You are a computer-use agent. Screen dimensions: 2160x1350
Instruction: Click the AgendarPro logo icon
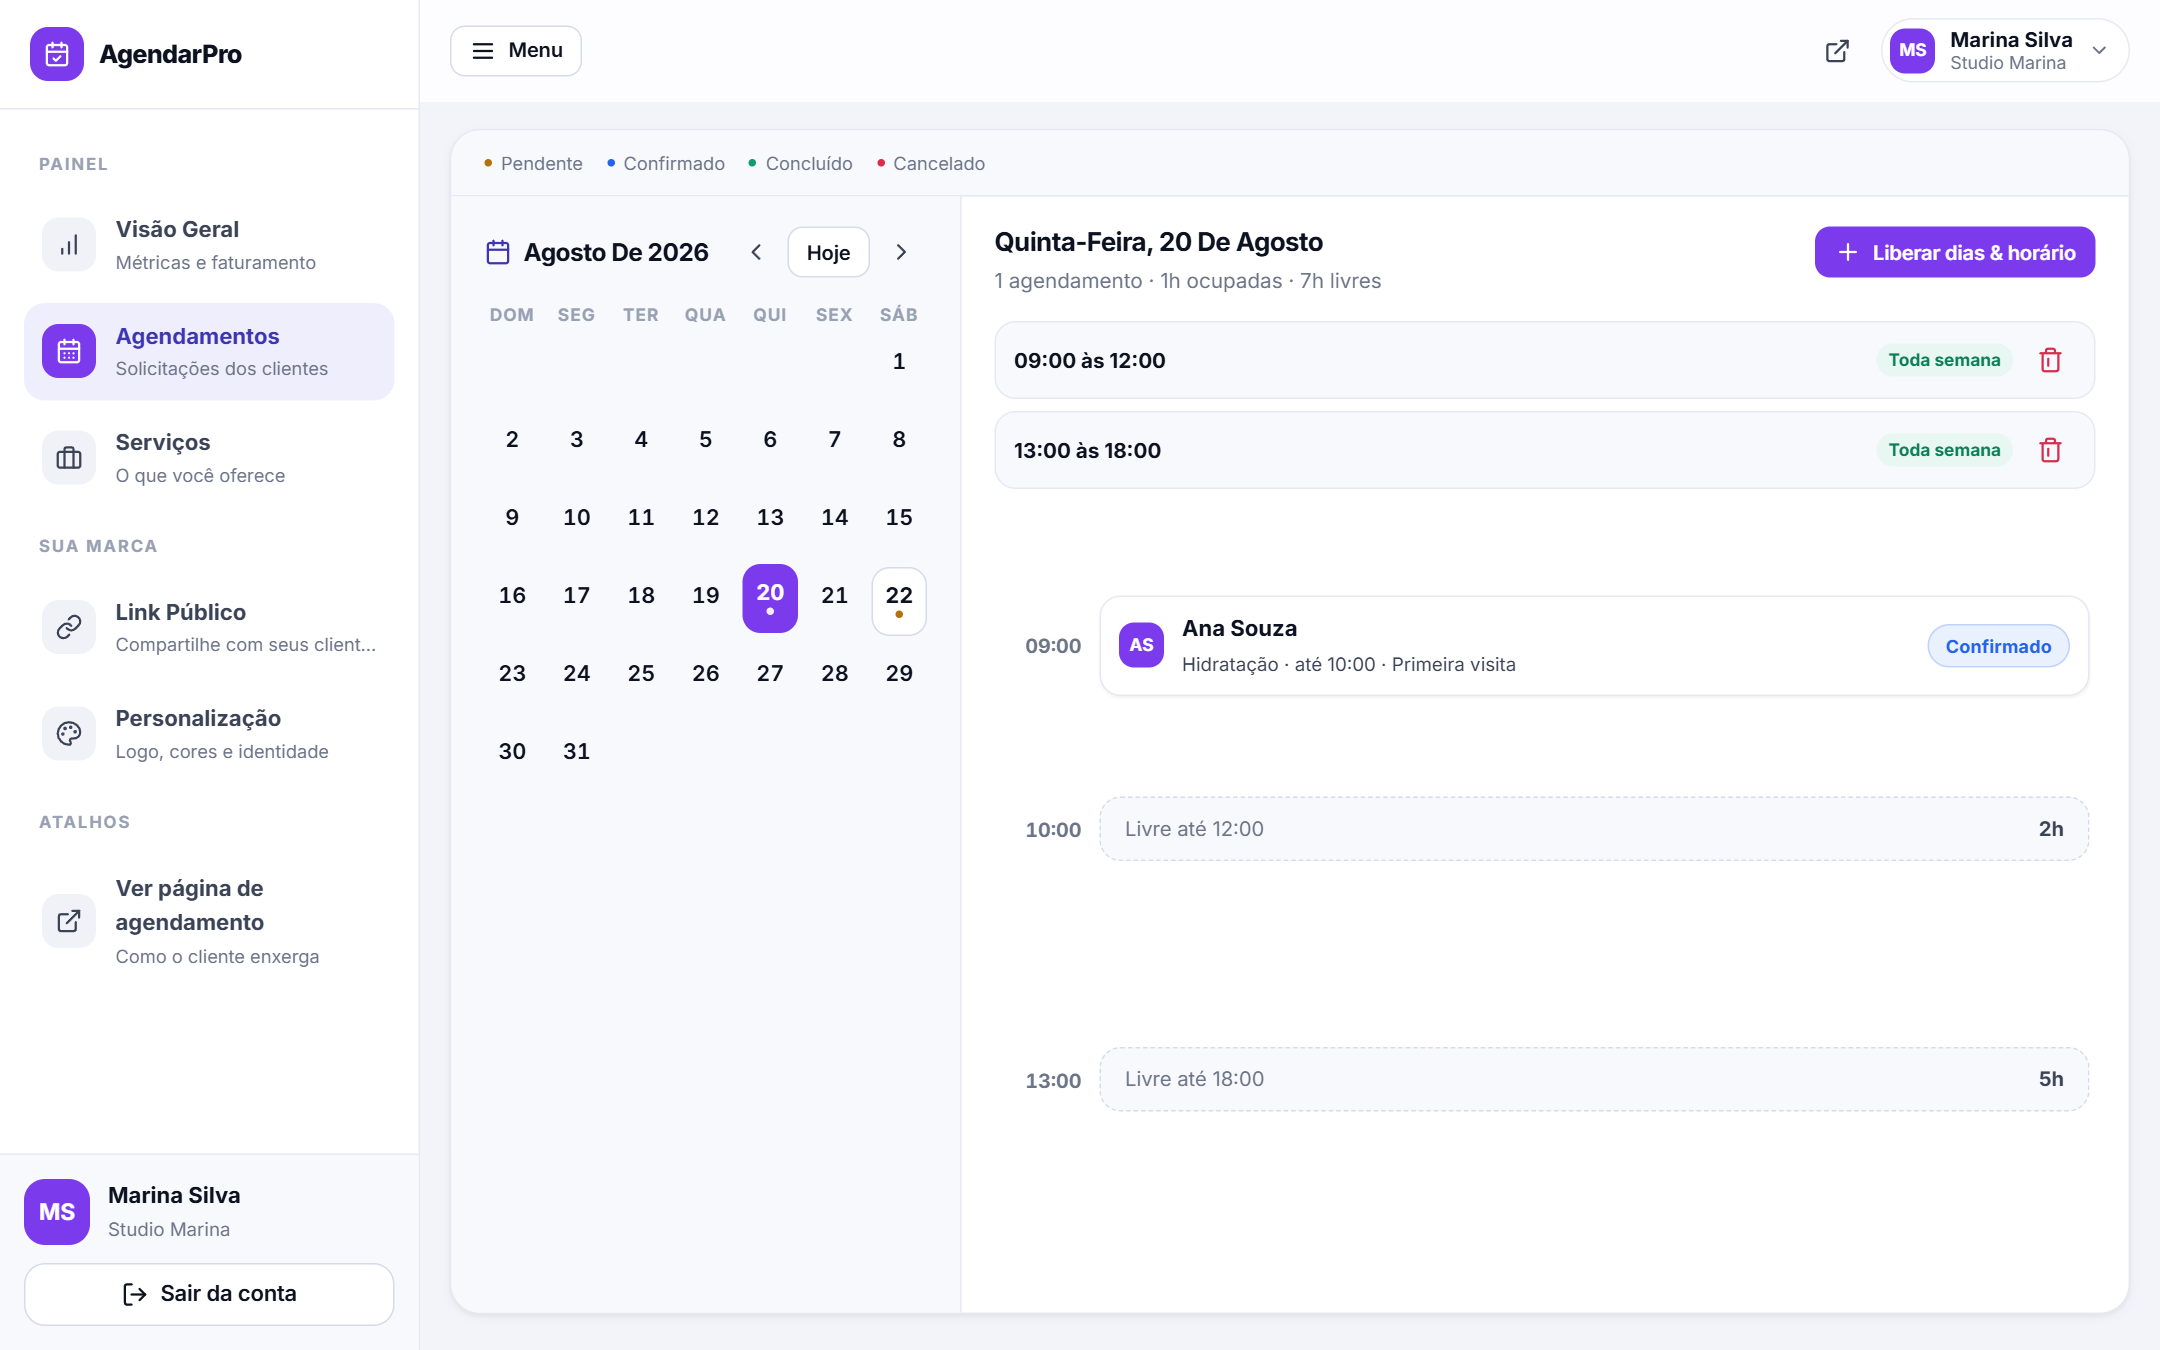point(57,54)
